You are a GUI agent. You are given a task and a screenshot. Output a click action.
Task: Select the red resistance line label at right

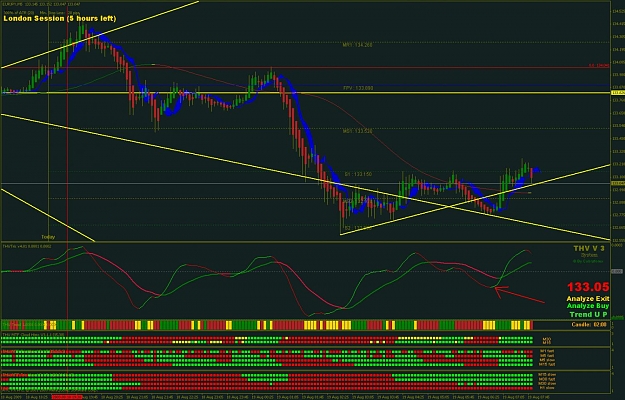599,65
